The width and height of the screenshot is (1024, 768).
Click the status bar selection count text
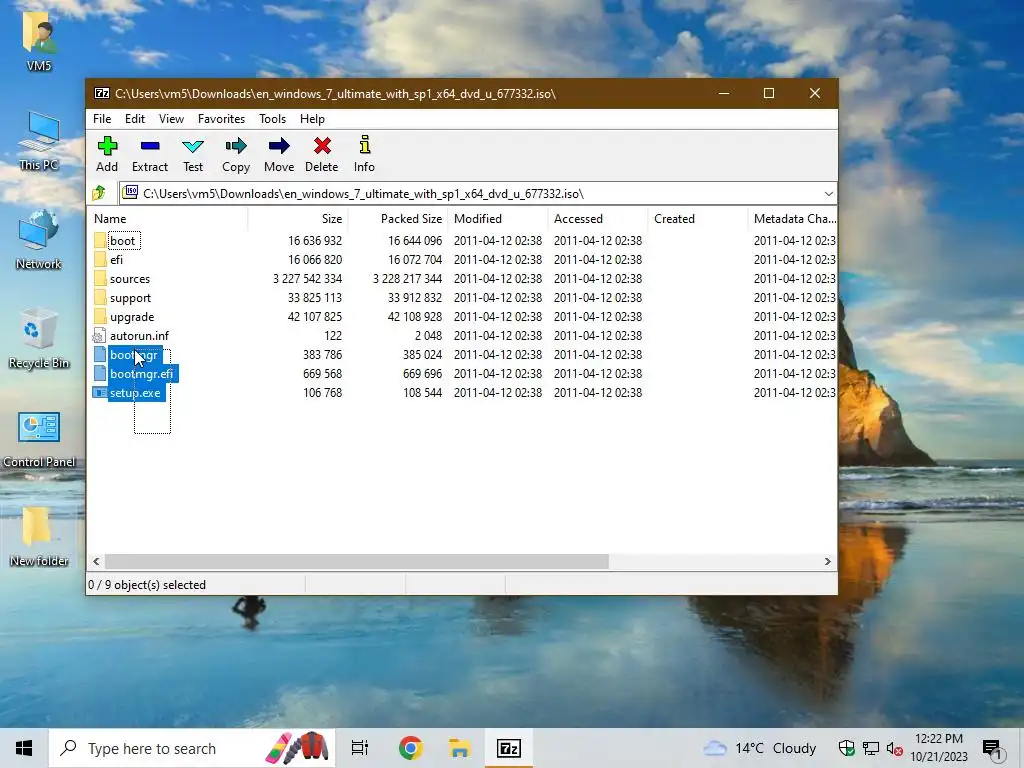[147, 584]
